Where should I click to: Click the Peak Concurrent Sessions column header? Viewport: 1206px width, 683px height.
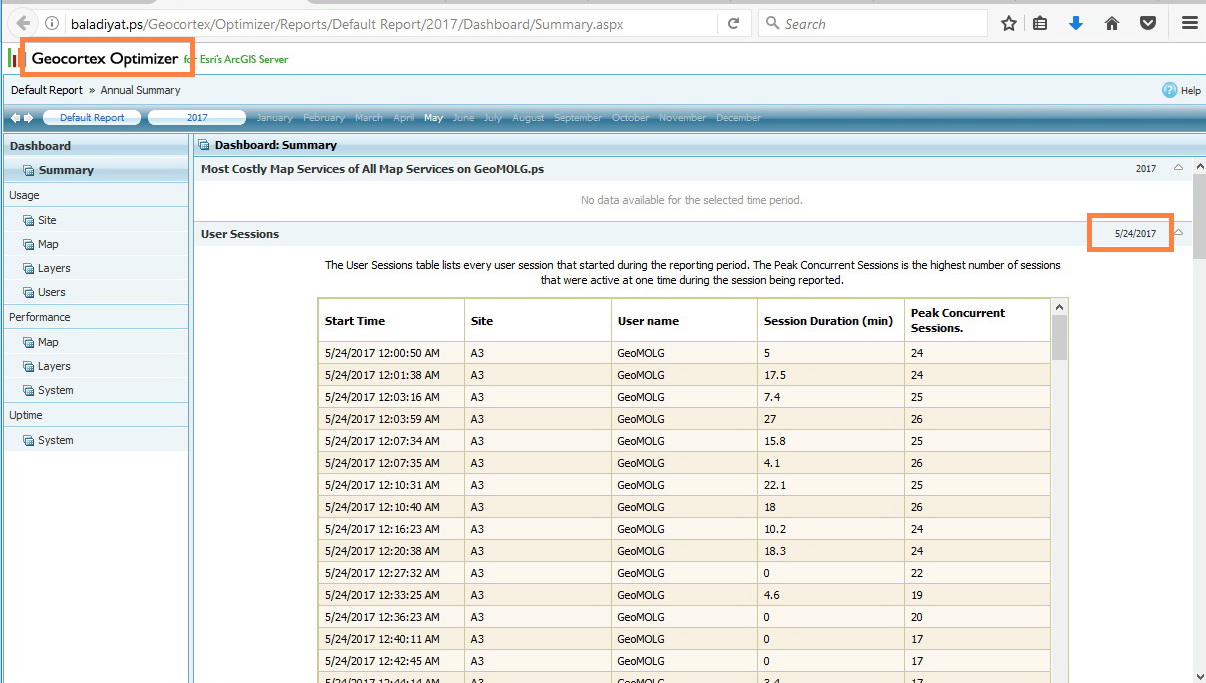click(978, 321)
